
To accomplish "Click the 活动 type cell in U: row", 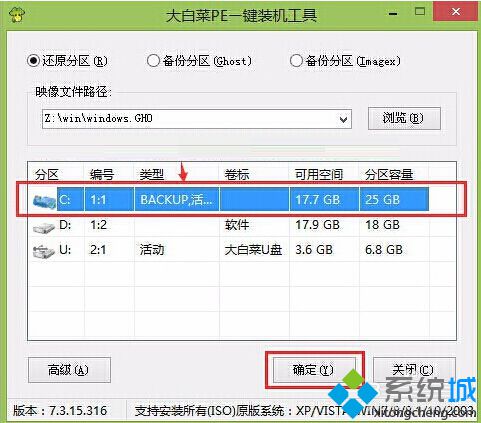I will point(152,250).
